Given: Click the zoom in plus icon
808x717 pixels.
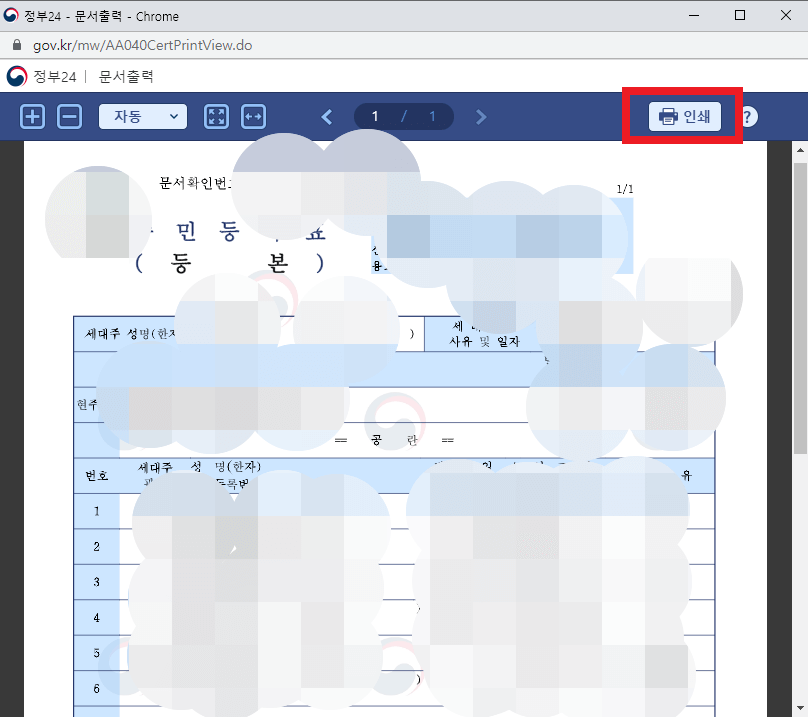Looking at the screenshot, I should 32,116.
